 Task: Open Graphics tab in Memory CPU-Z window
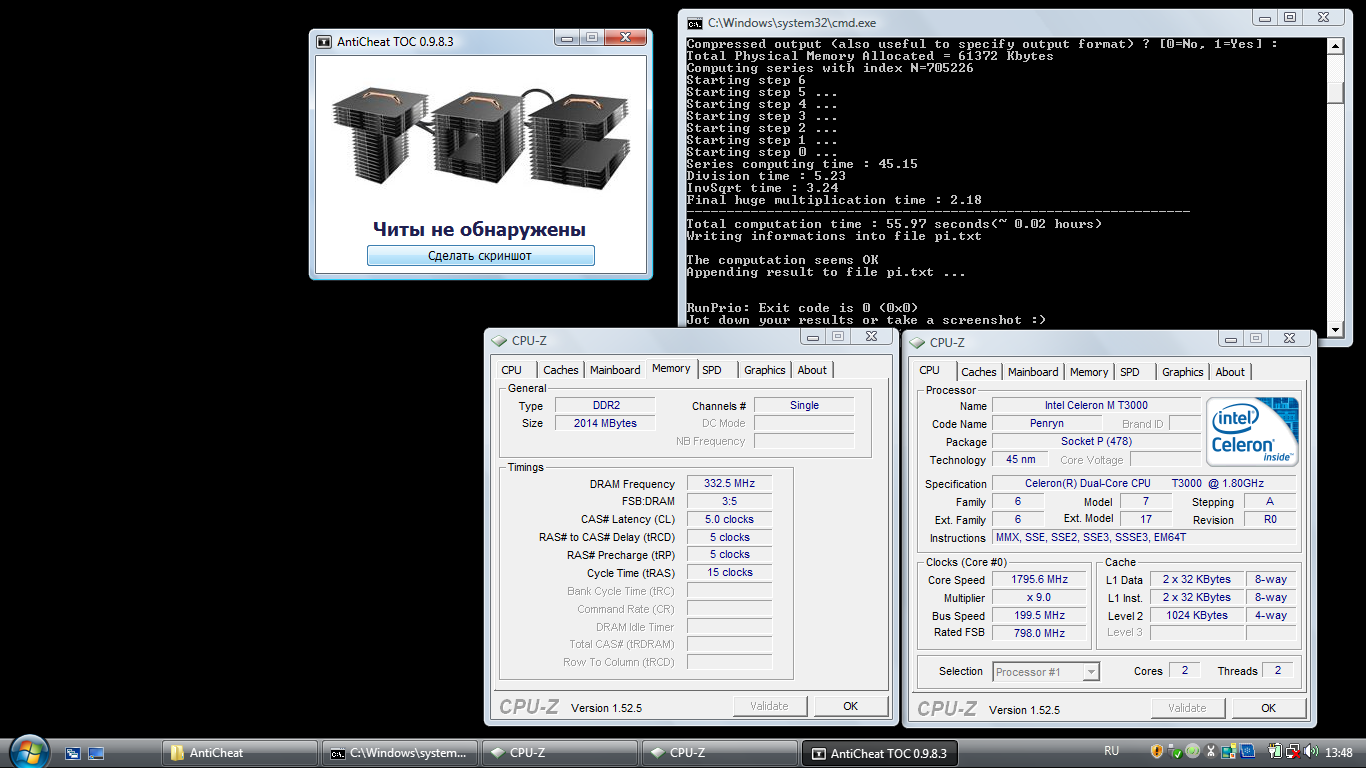[x=765, y=370]
